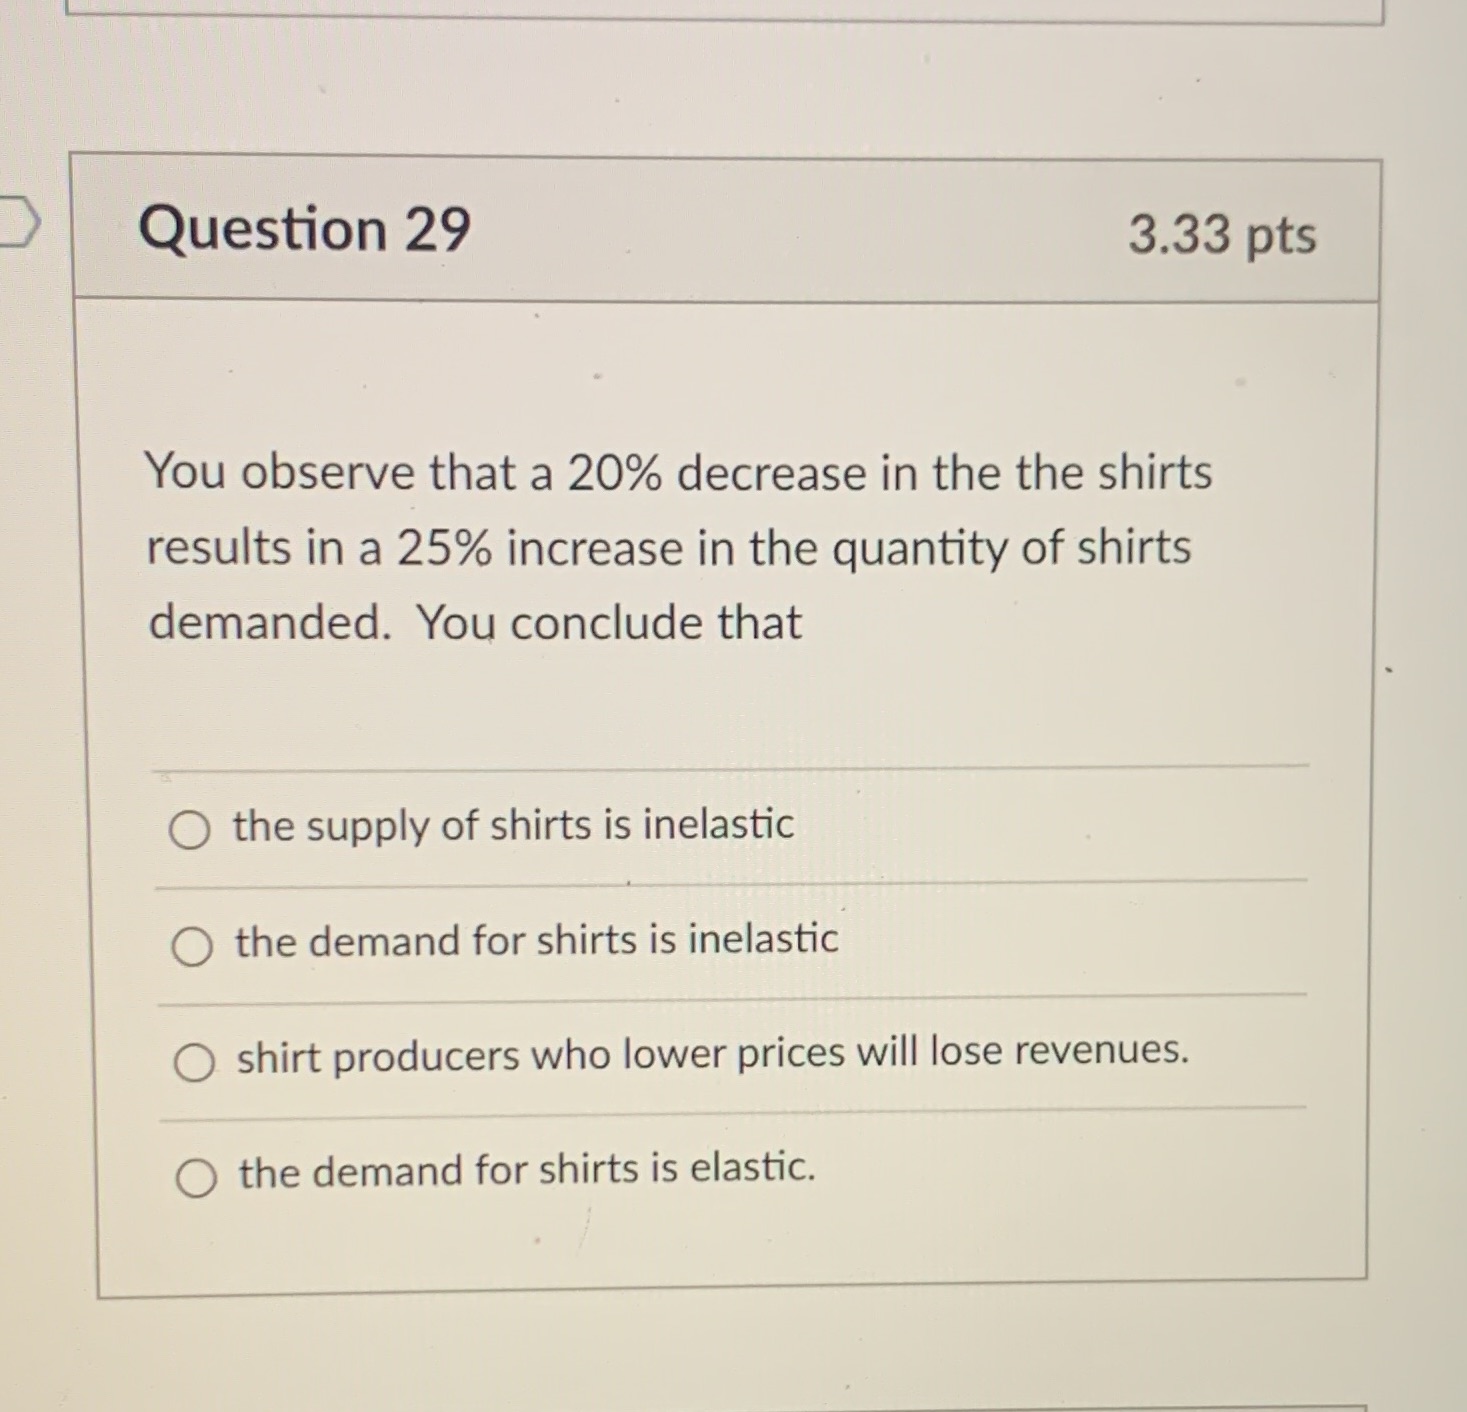Screen dimensions: 1467x1412
Task: Click the answer text 'the demand for shirts is inelastic'
Action: point(536,941)
